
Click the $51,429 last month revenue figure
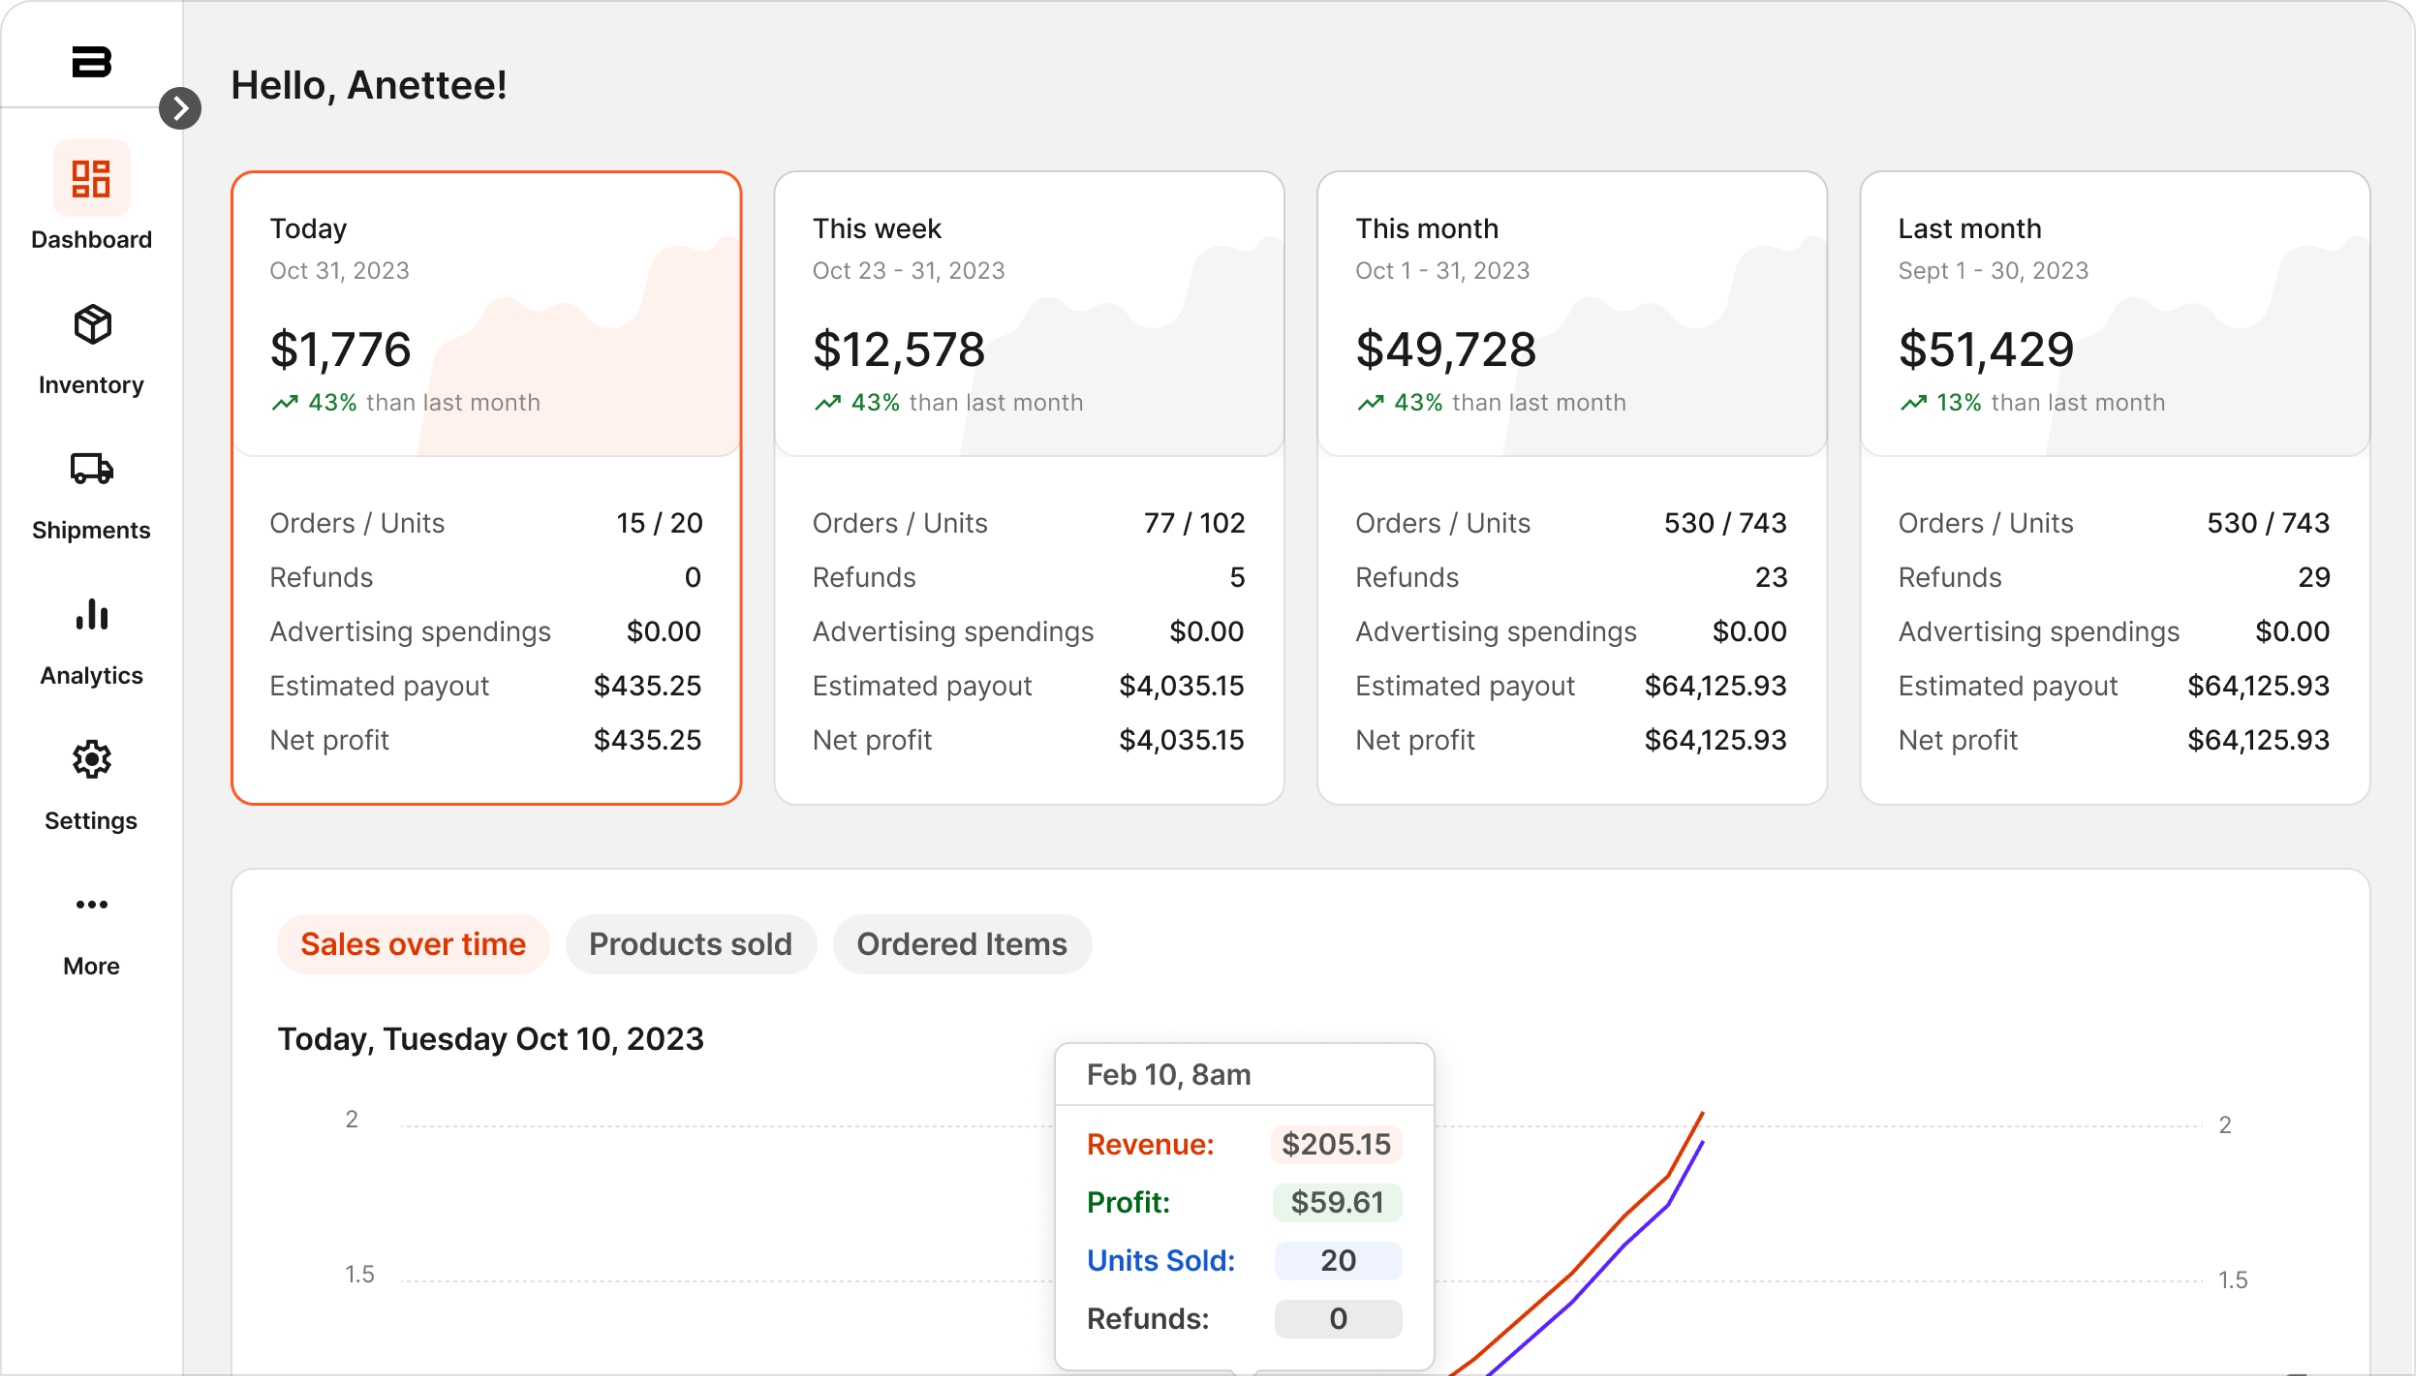[1986, 350]
